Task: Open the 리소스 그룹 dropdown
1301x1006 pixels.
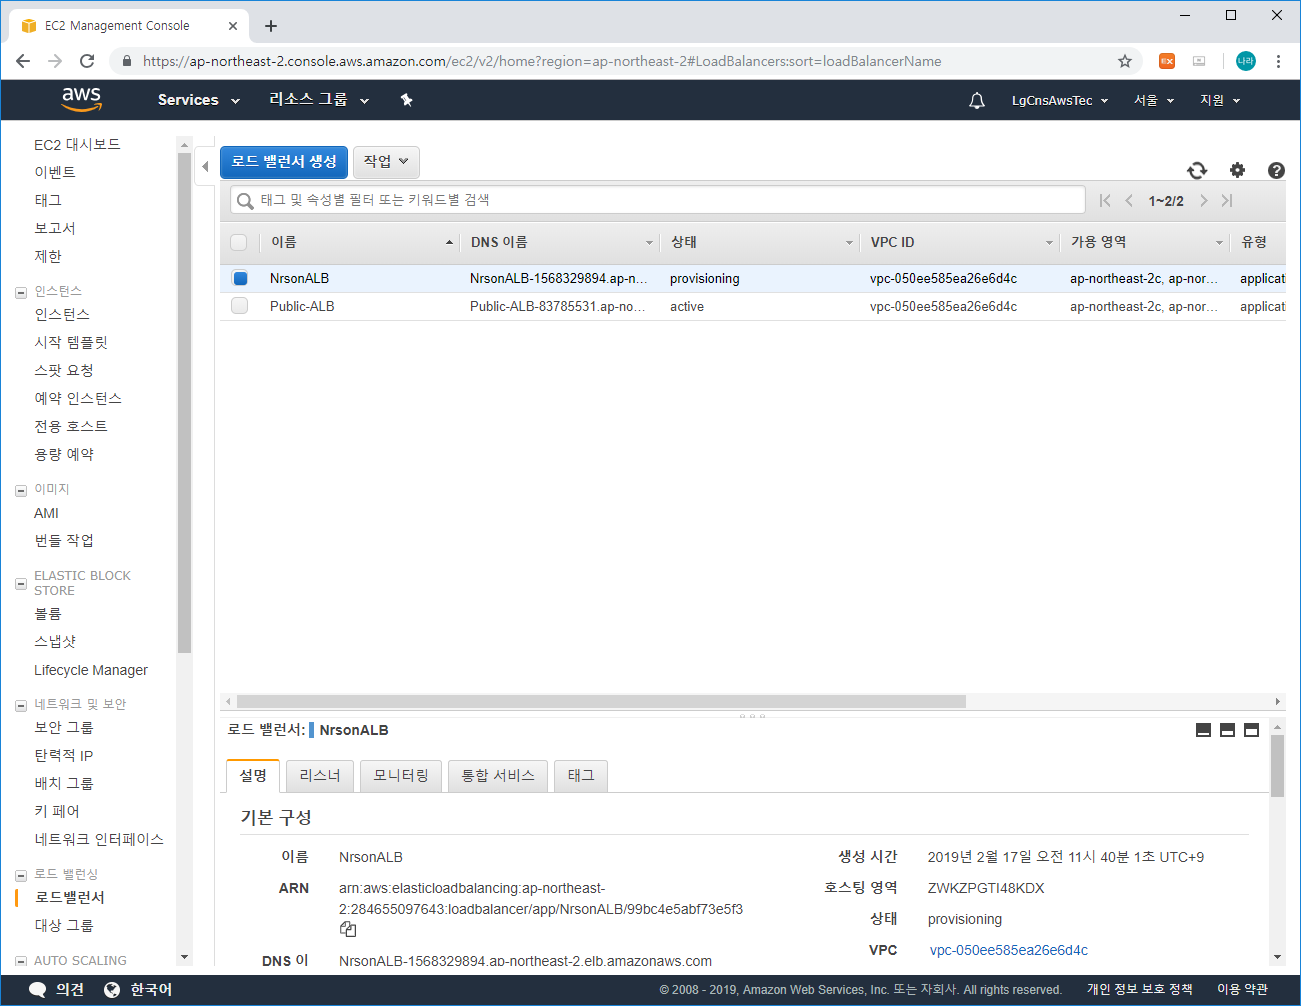Action: [x=319, y=100]
